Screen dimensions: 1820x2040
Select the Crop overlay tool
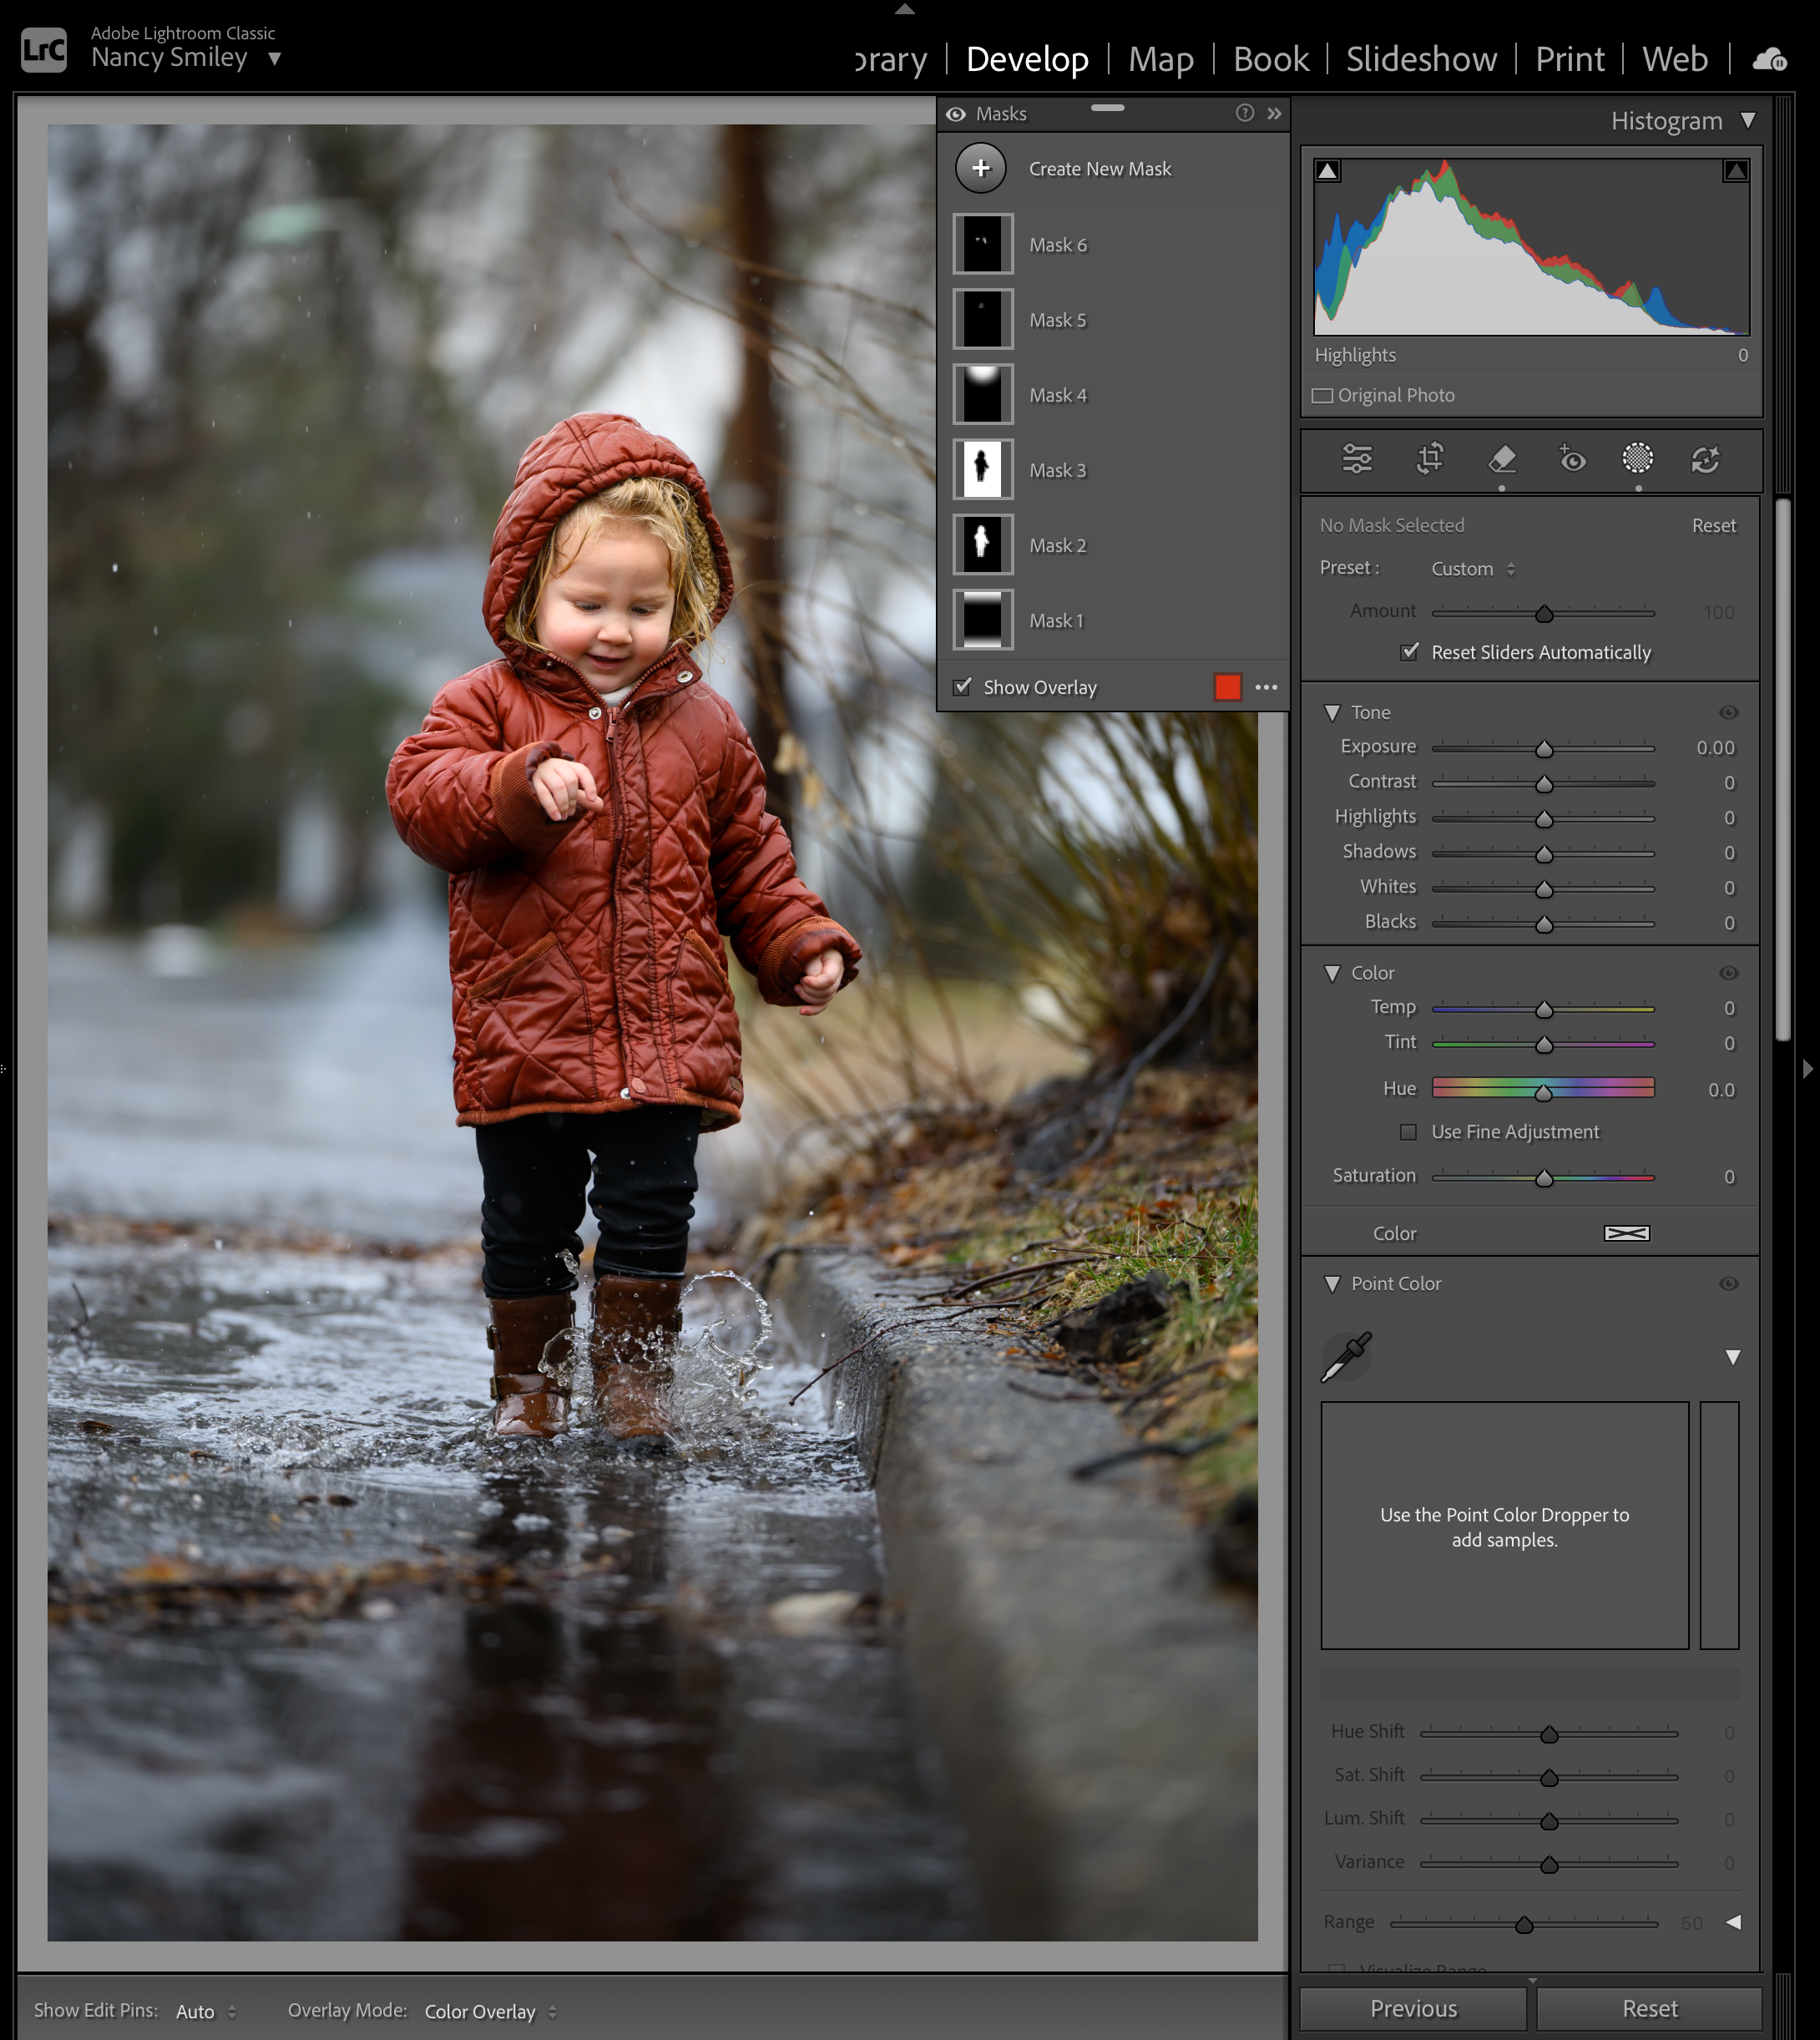pos(1430,459)
